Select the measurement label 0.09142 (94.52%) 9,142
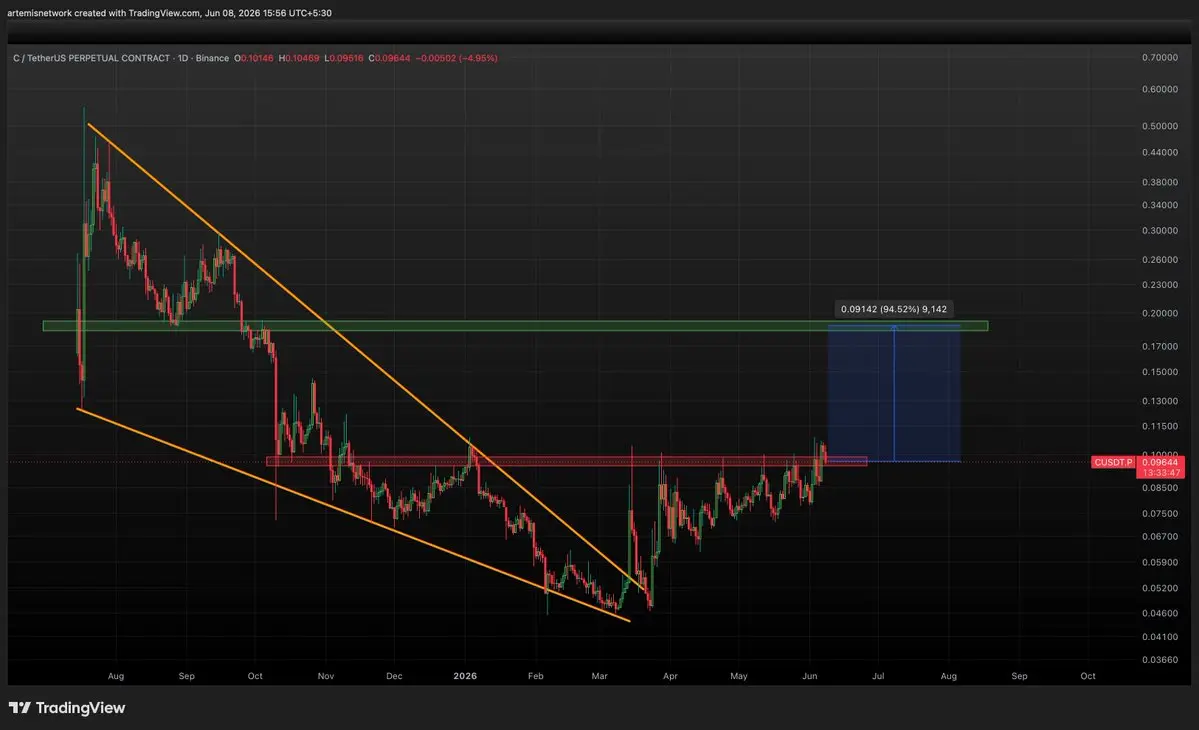Viewport: 1199px width, 730px height. click(894, 310)
